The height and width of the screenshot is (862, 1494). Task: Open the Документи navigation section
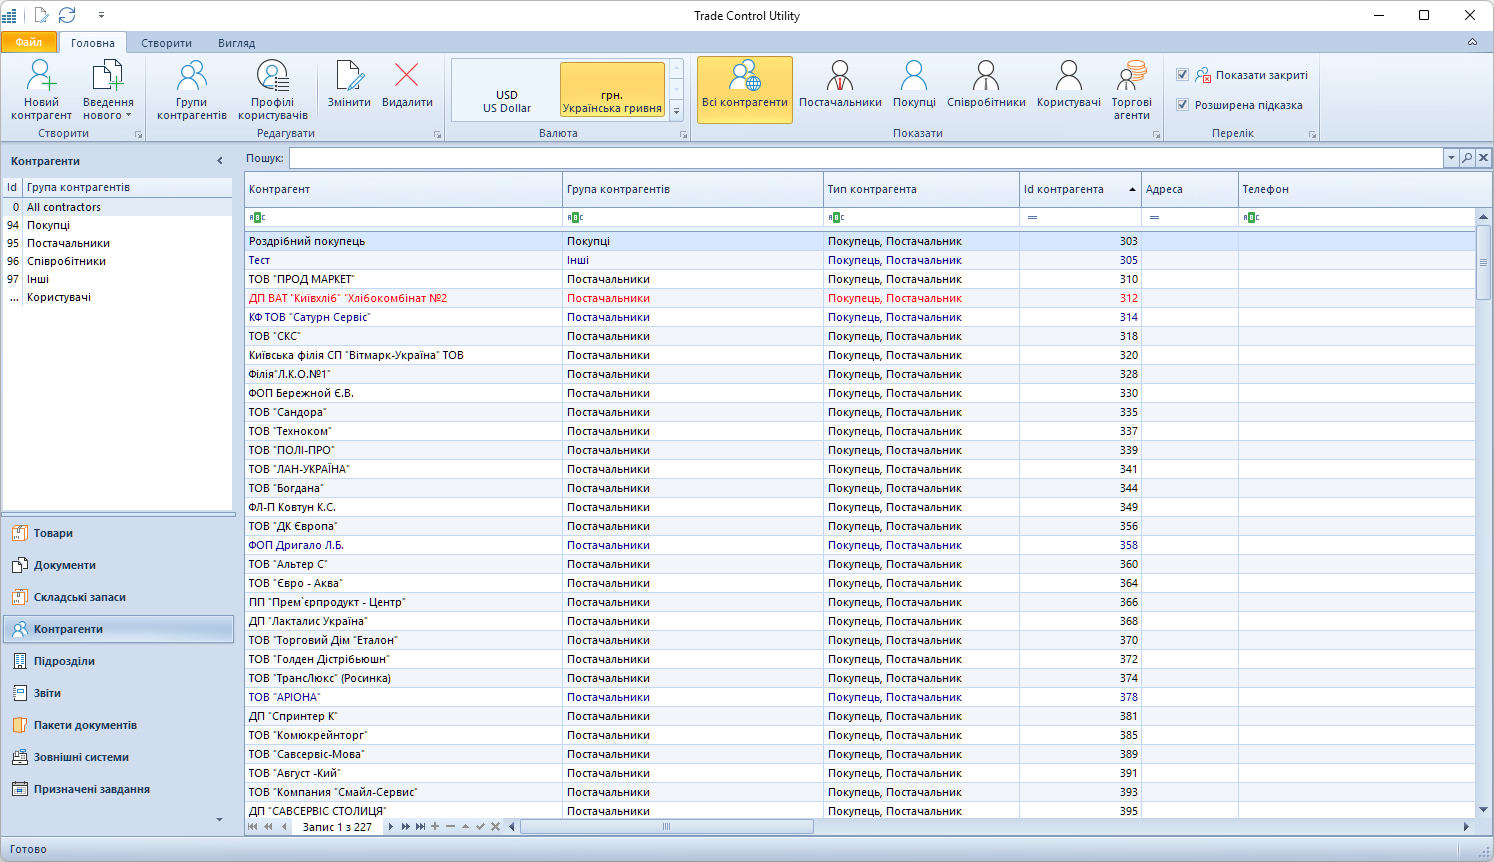point(65,565)
